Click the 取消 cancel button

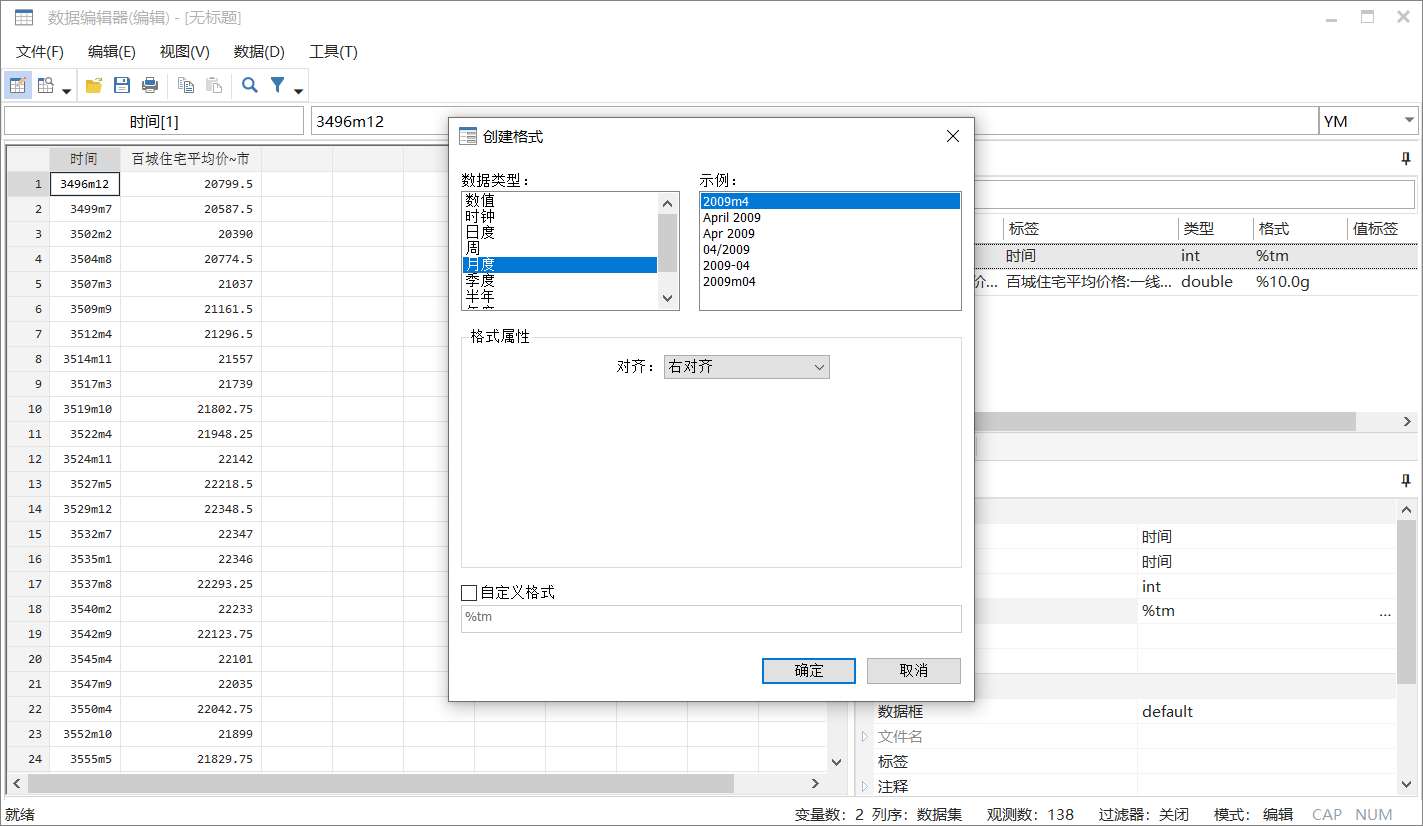point(914,671)
